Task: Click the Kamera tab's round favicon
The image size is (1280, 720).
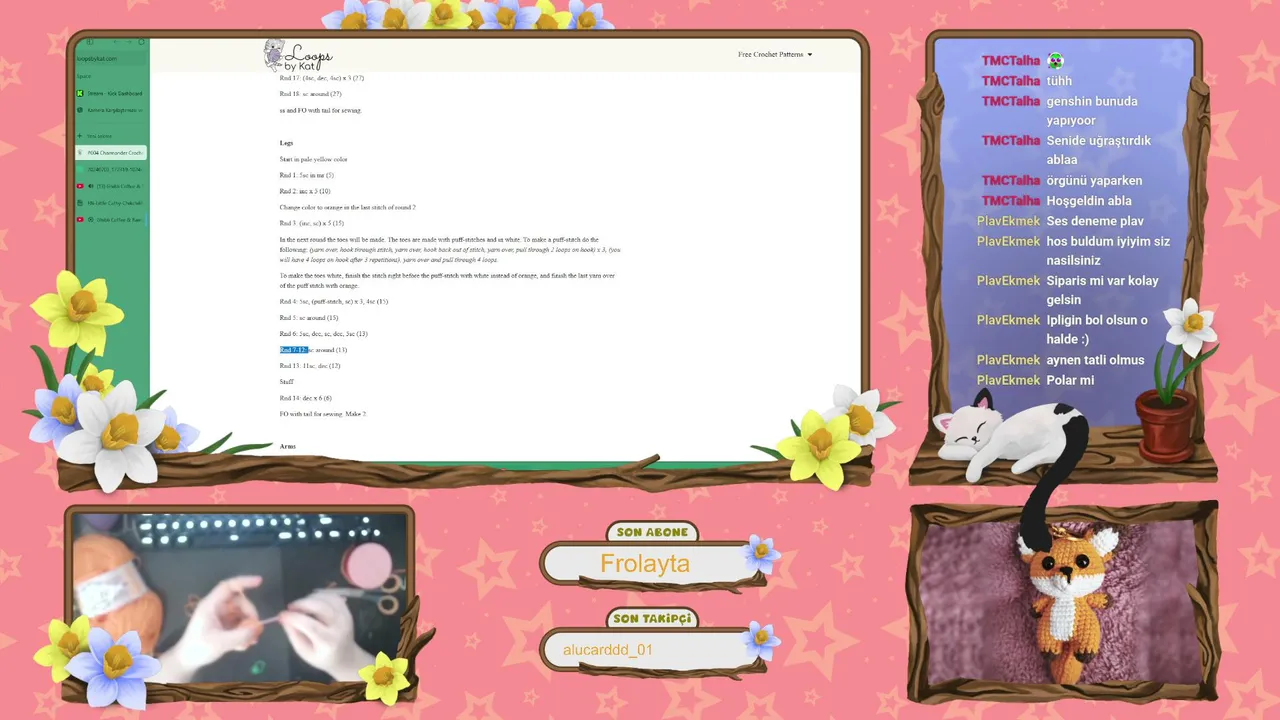Action: coord(80,110)
